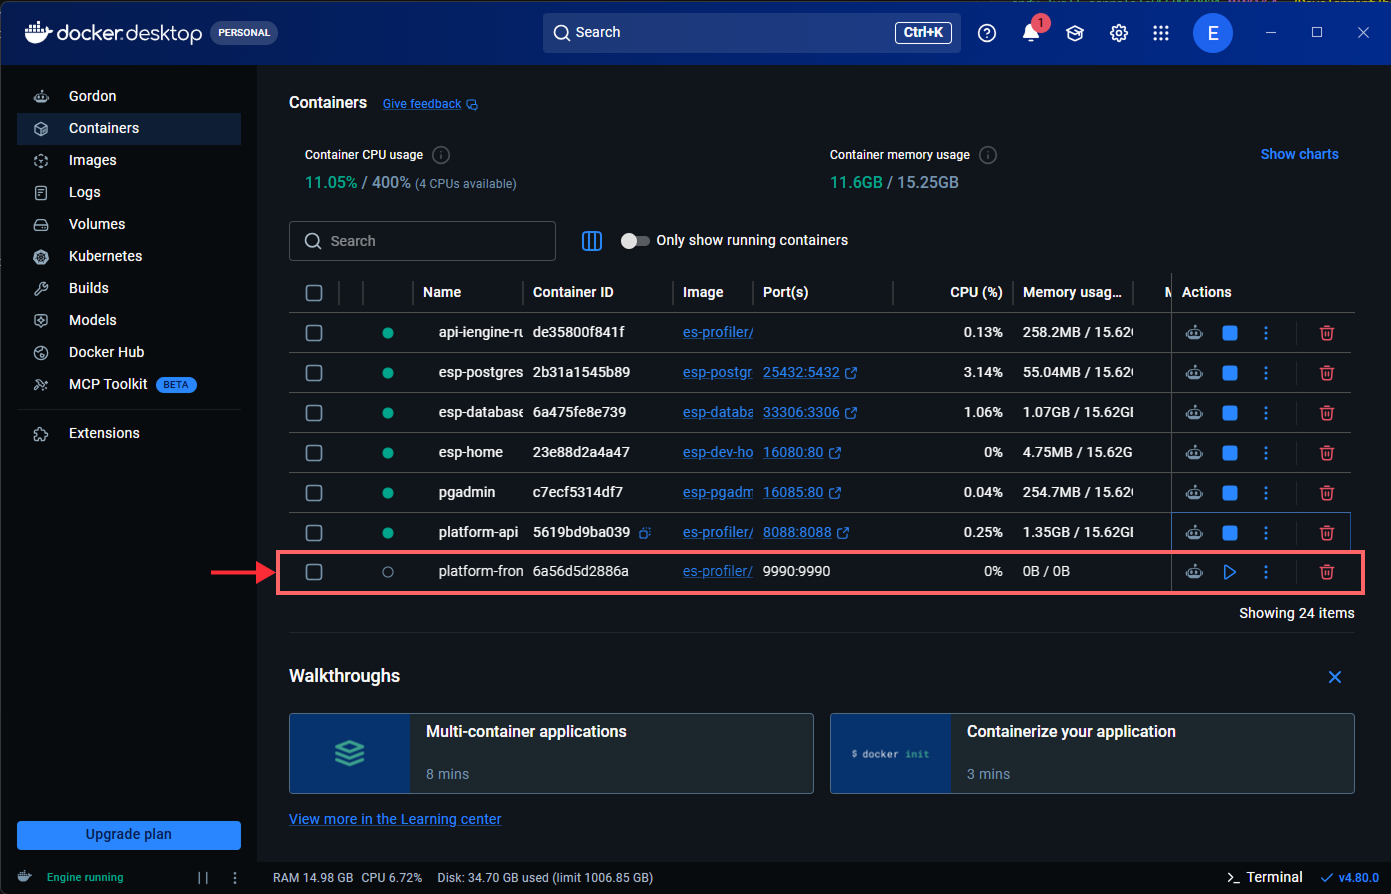The width and height of the screenshot is (1391, 894).
Task: Delete the esp-database container
Action: pyautogui.click(x=1327, y=413)
